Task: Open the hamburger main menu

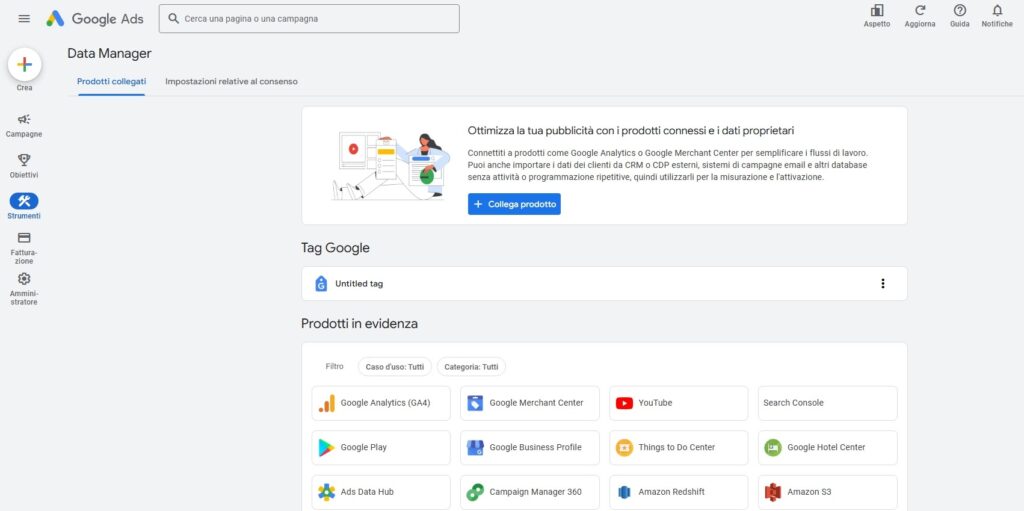Action: [x=24, y=19]
